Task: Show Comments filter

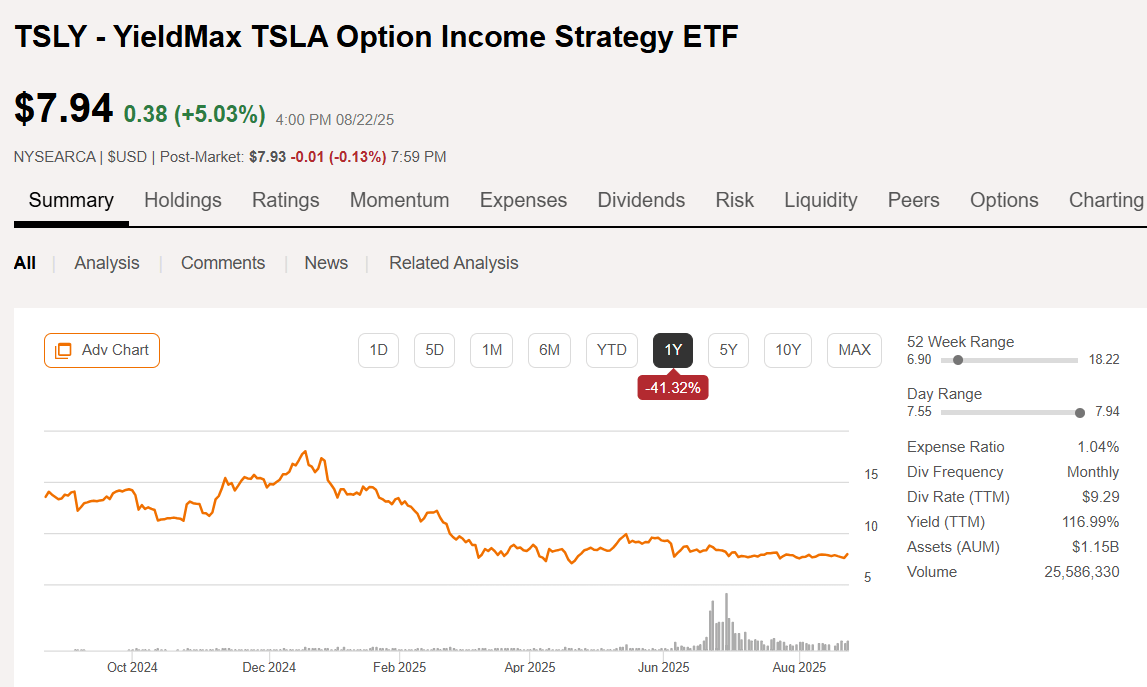Action: 223,263
